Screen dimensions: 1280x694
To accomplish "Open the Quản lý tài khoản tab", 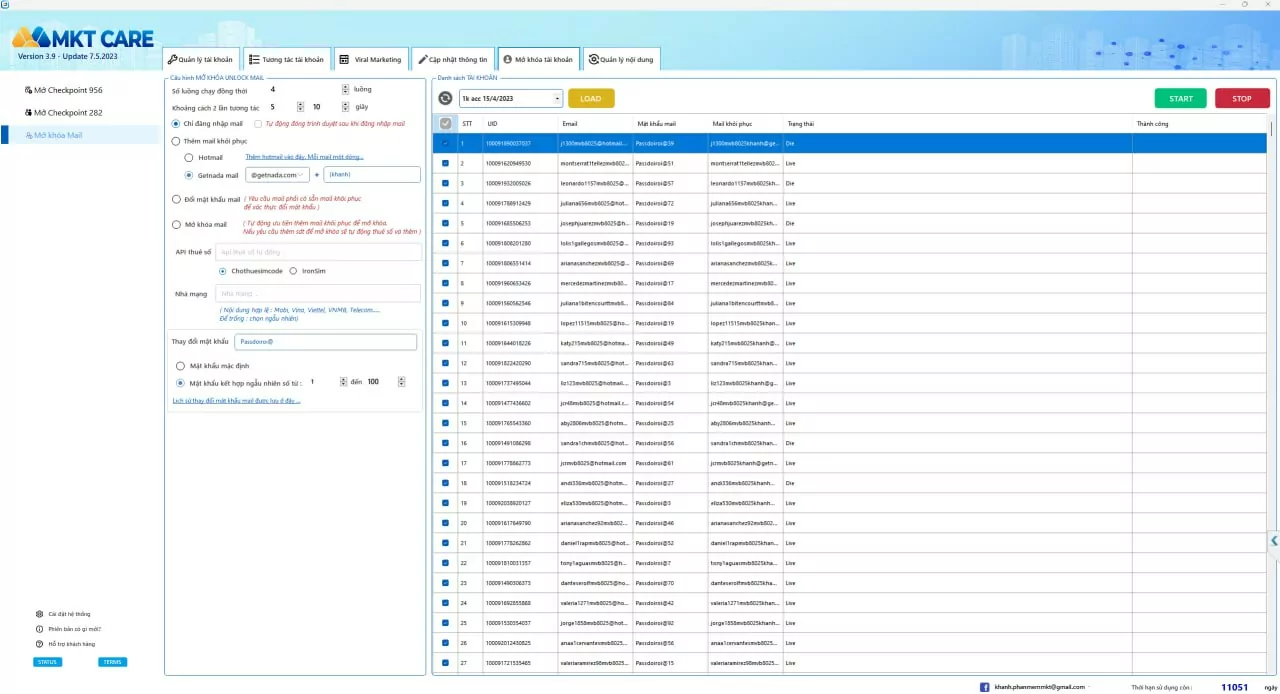I will [202, 60].
